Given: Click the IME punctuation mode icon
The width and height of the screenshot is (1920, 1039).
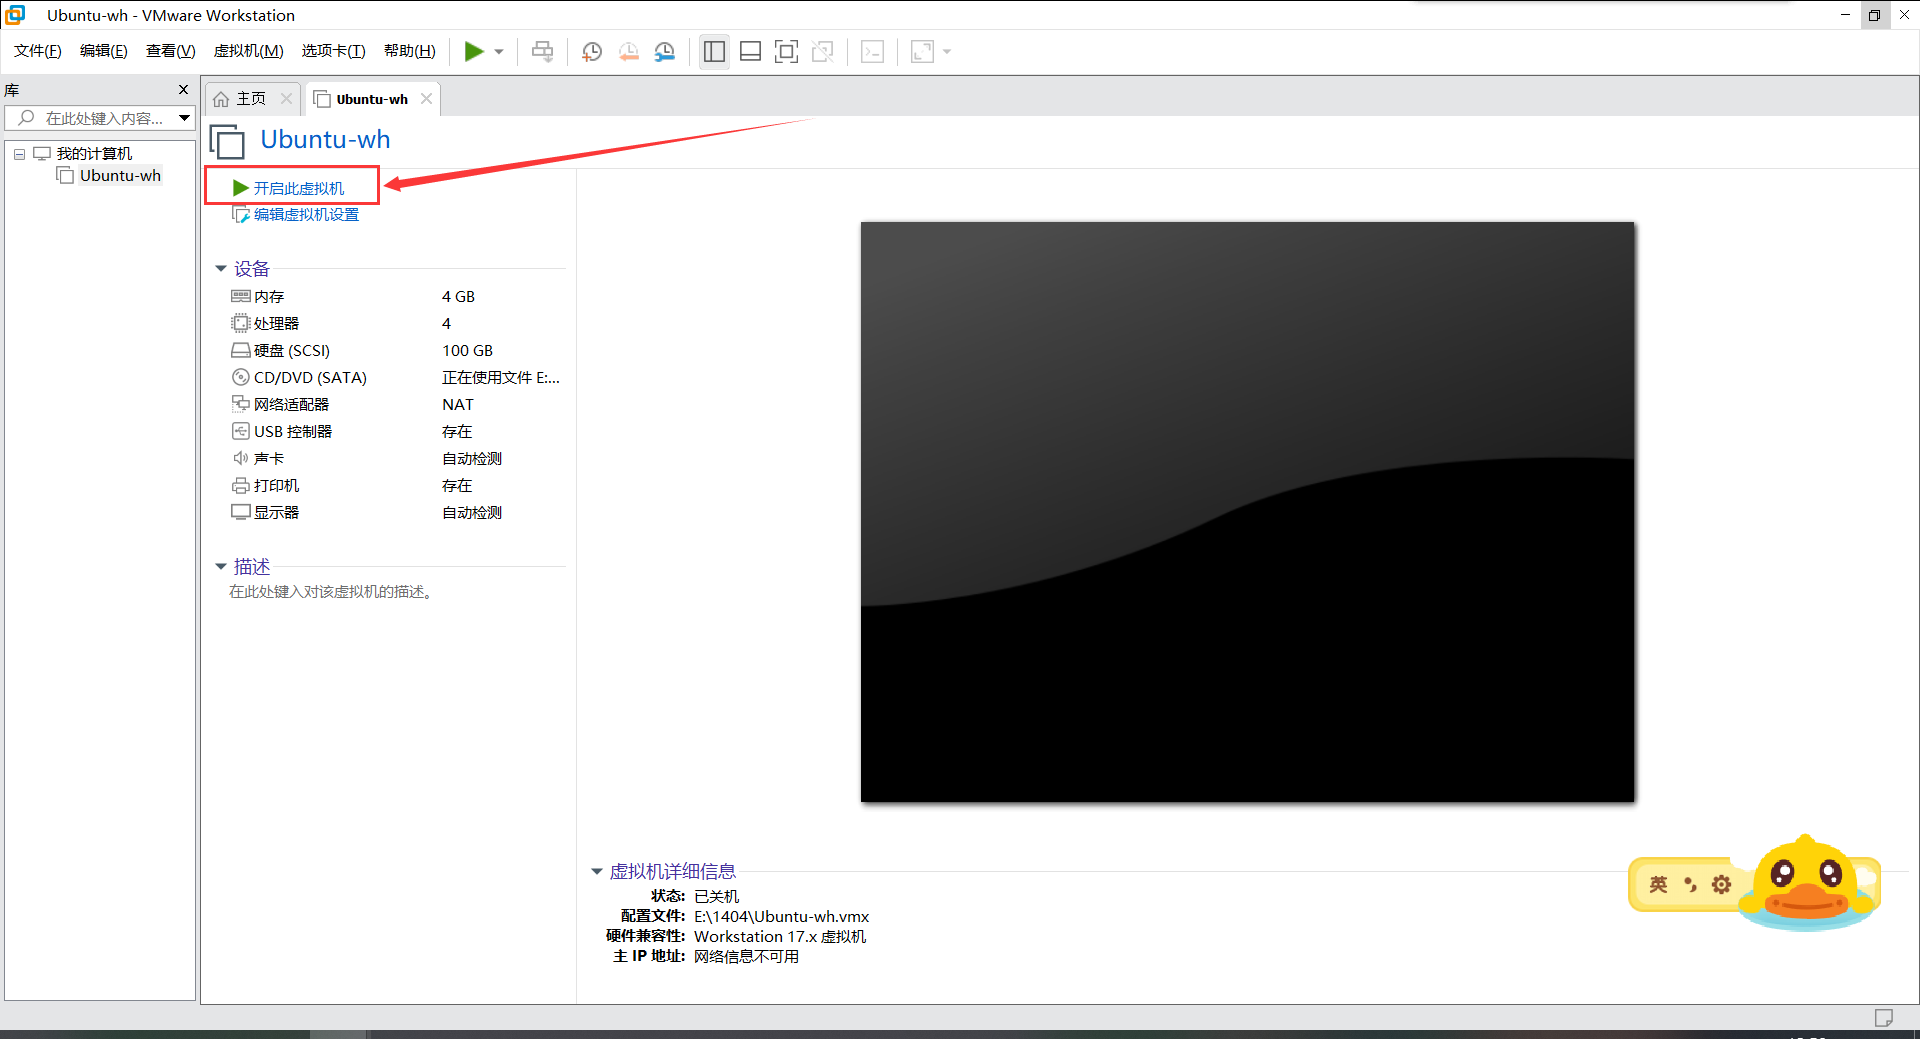Looking at the screenshot, I should pyautogui.click(x=1690, y=885).
